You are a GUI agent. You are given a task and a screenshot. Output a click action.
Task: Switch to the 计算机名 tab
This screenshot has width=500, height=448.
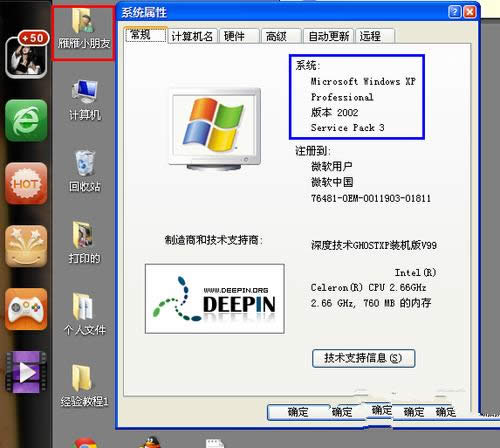click(x=192, y=36)
